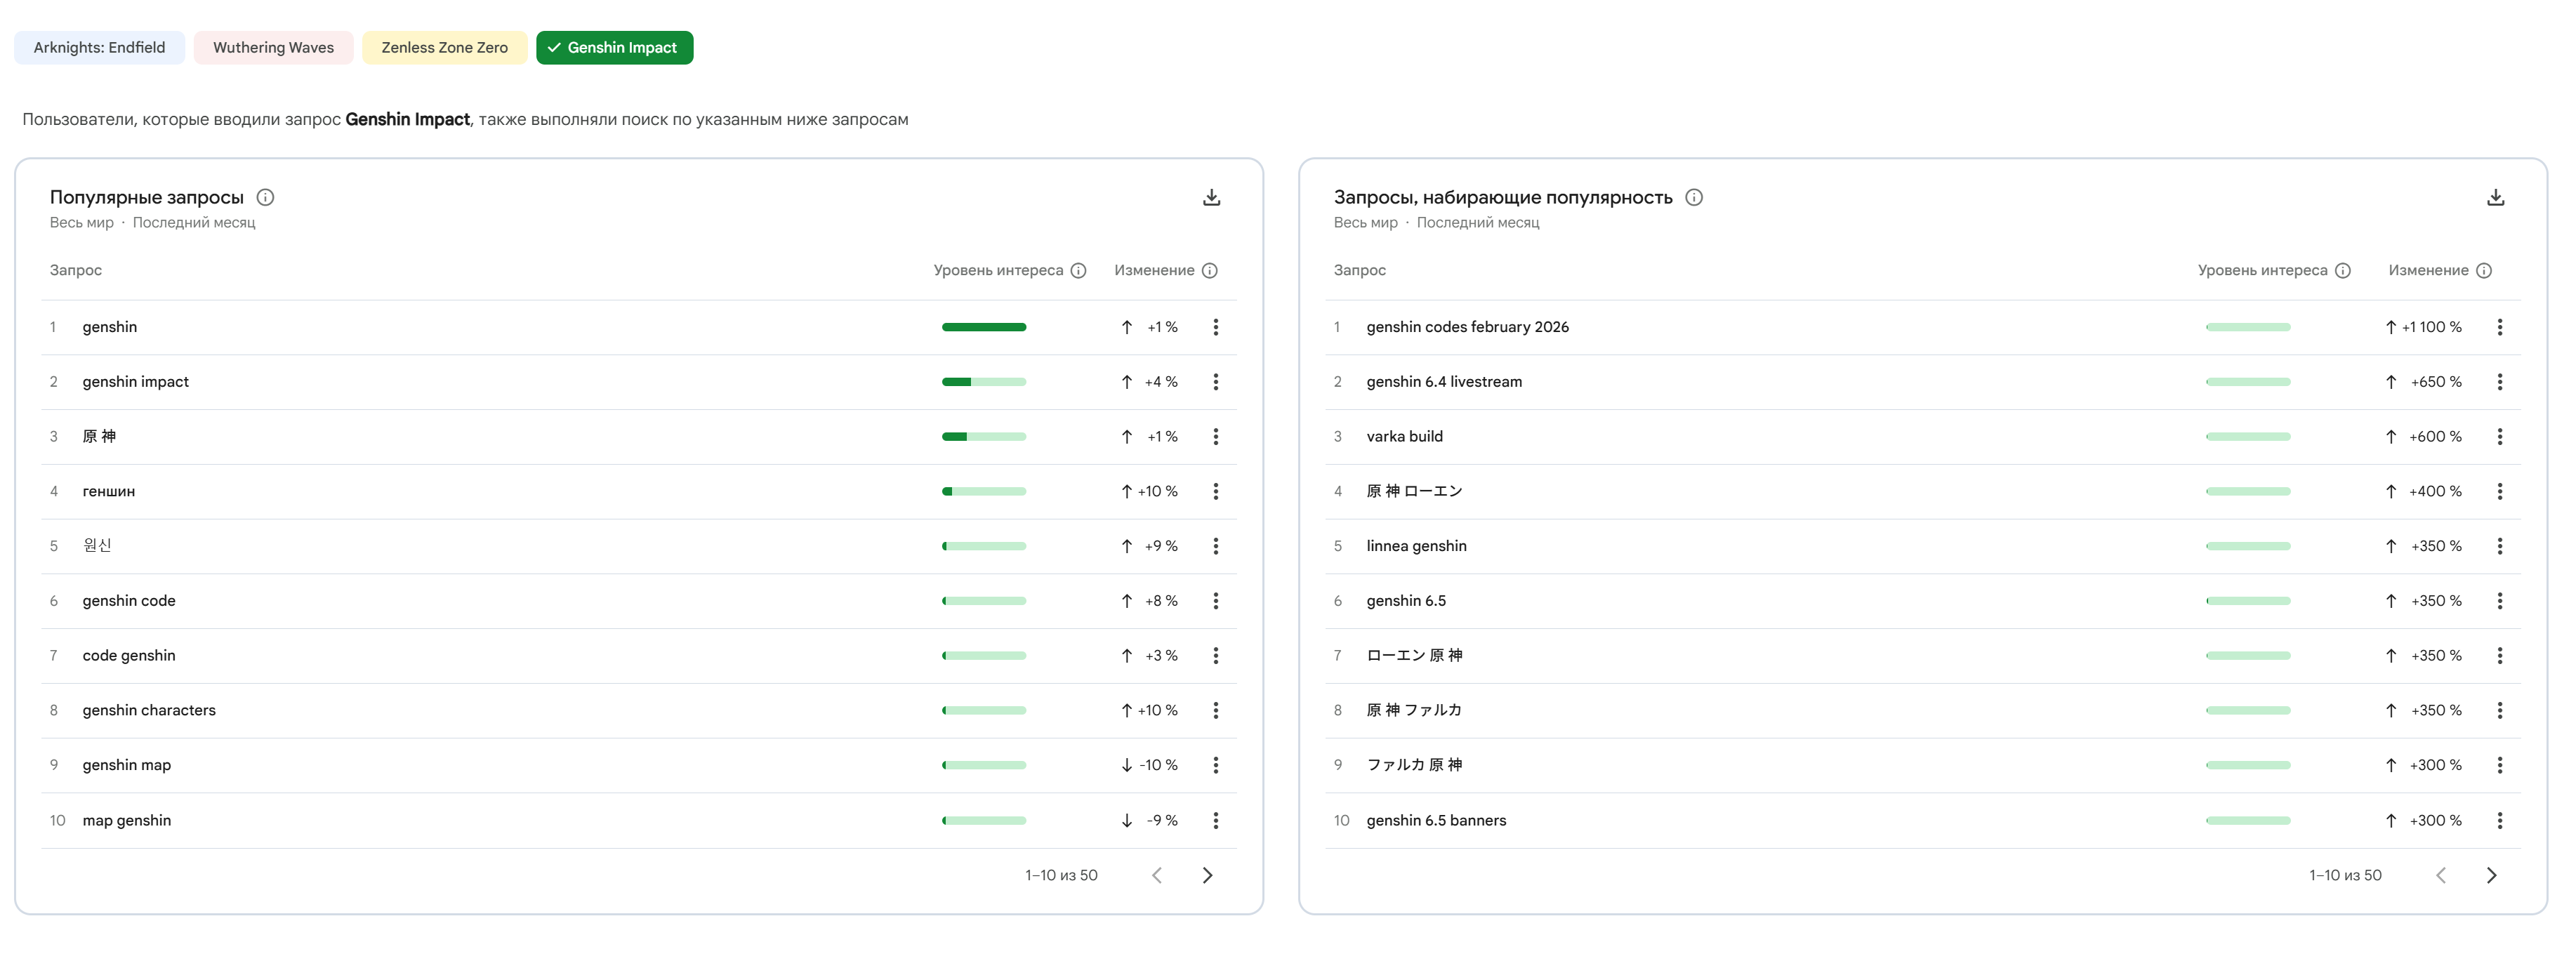Open info tooltip for left Уровень интереса column
This screenshot has height=961, width=2576.
[x=1078, y=270]
